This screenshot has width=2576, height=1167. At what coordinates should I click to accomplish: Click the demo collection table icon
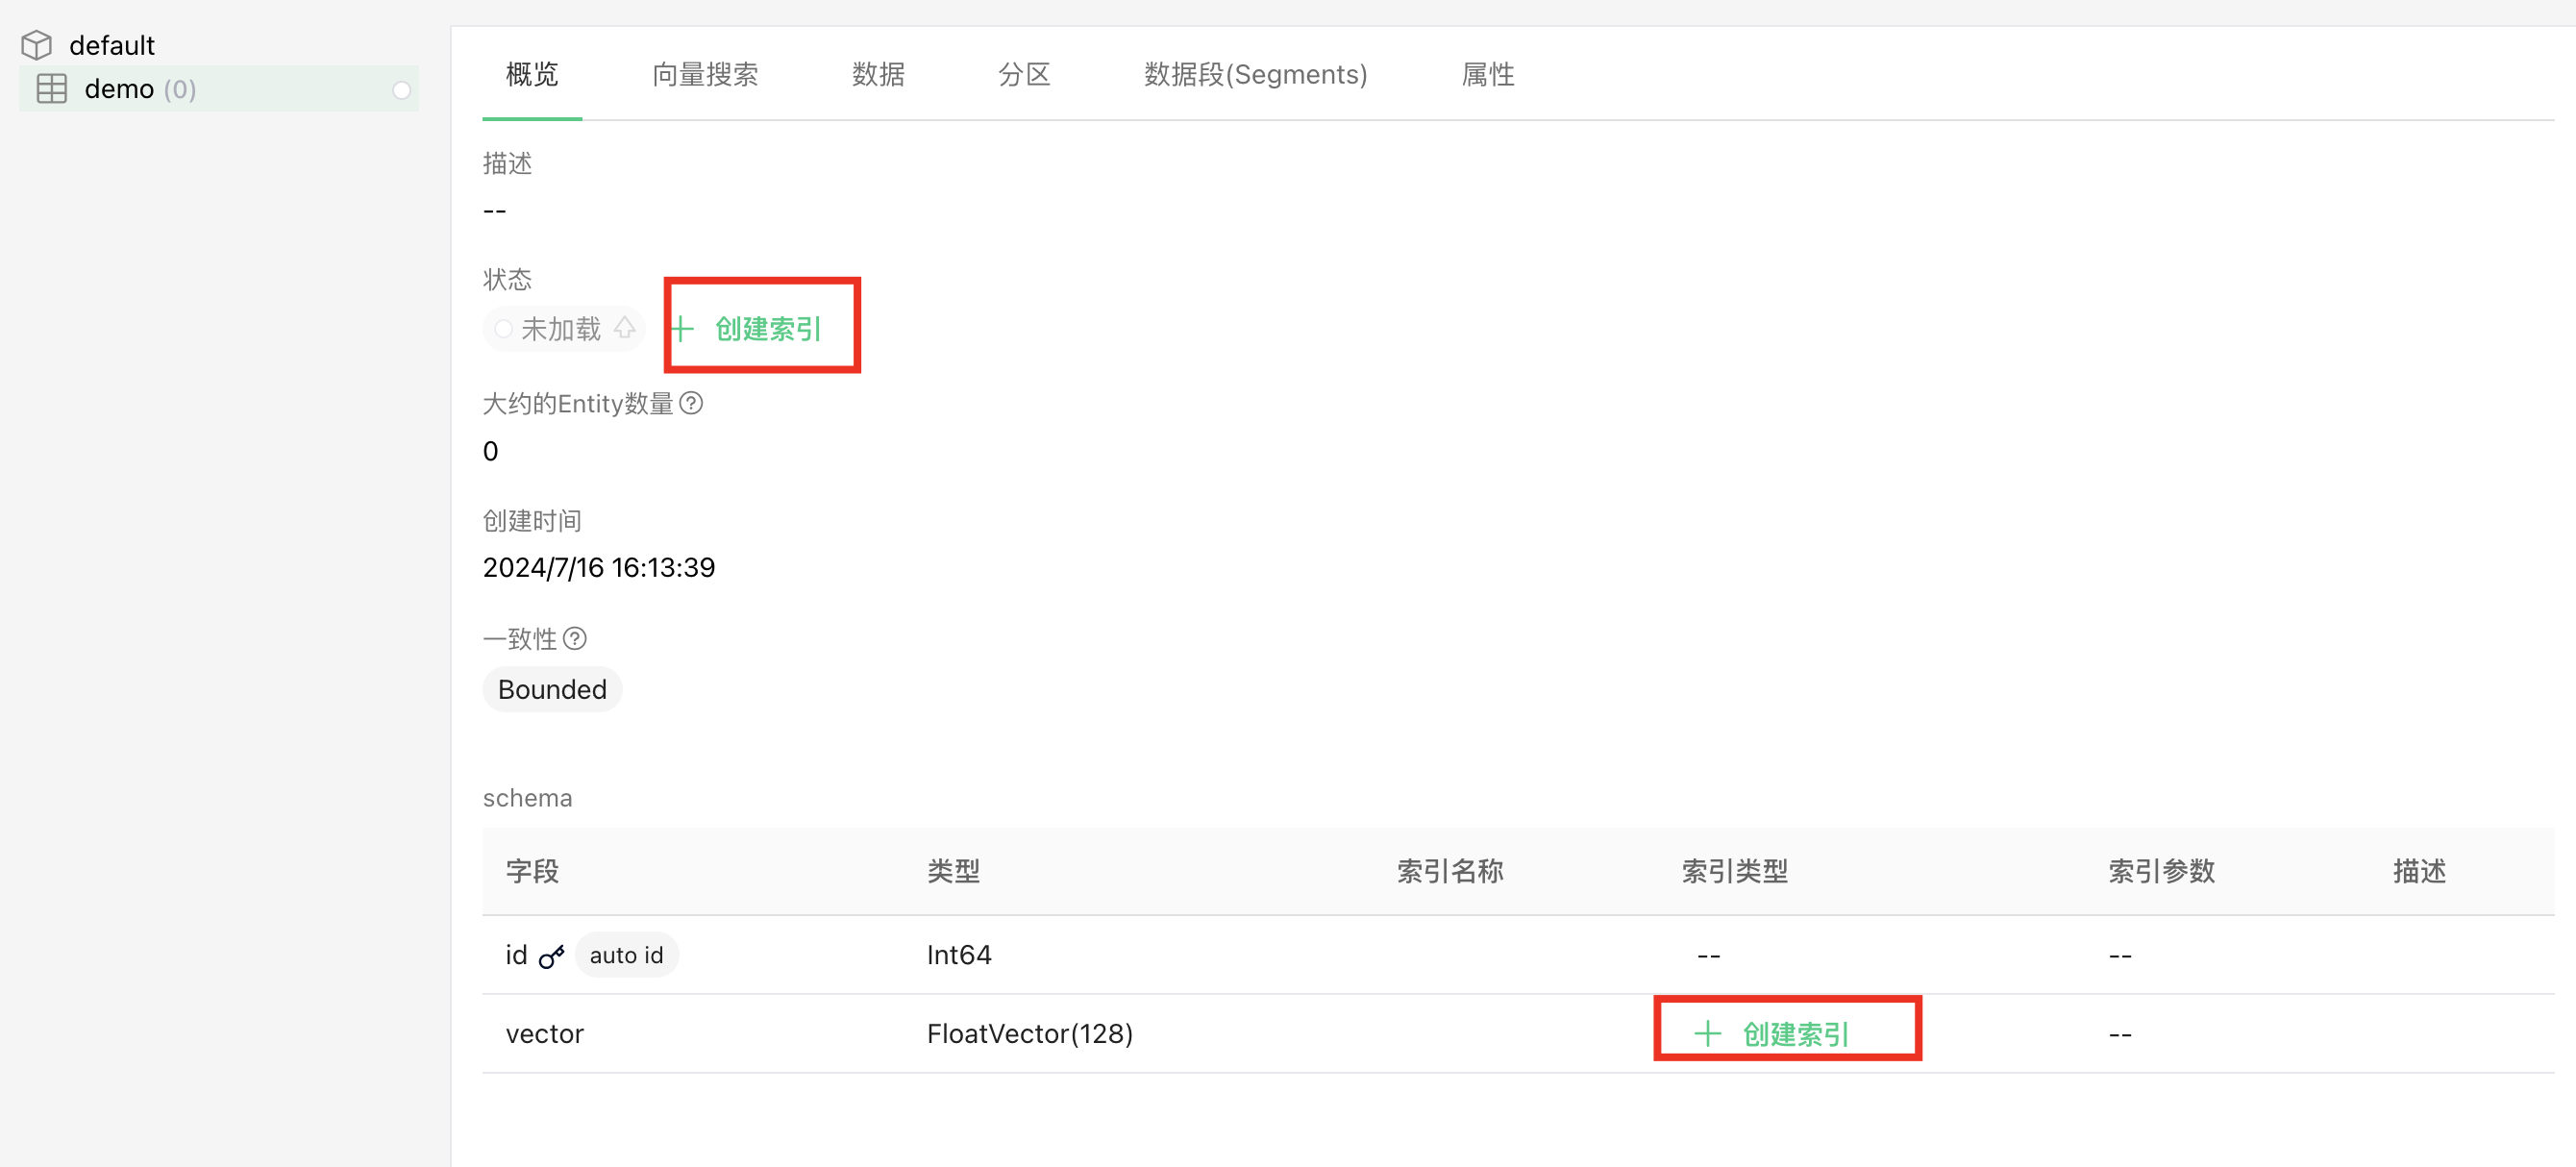pos(52,89)
